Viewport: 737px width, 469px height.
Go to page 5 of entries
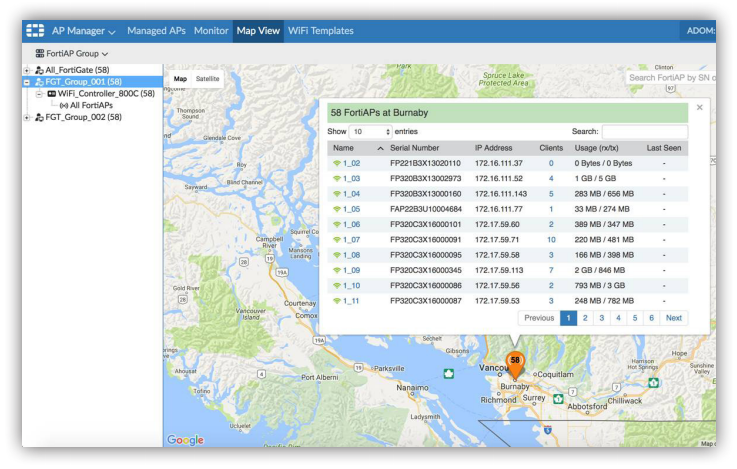pyautogui.click(x=635, y=318)
